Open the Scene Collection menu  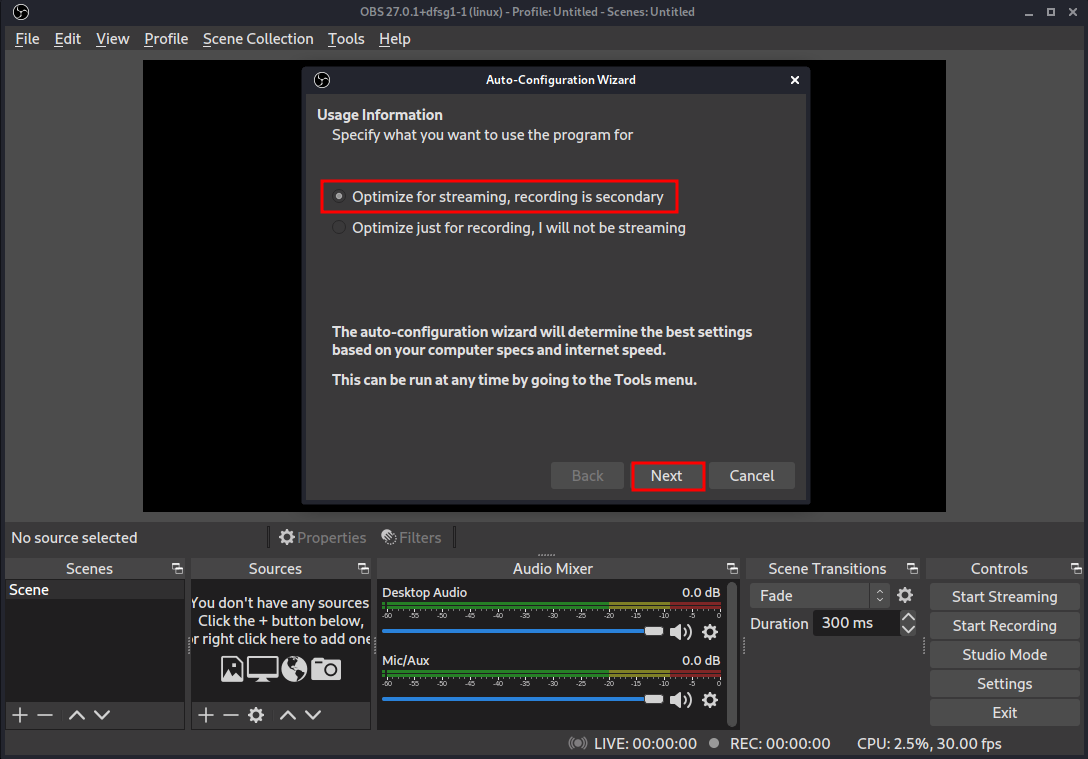coord(258,39)
